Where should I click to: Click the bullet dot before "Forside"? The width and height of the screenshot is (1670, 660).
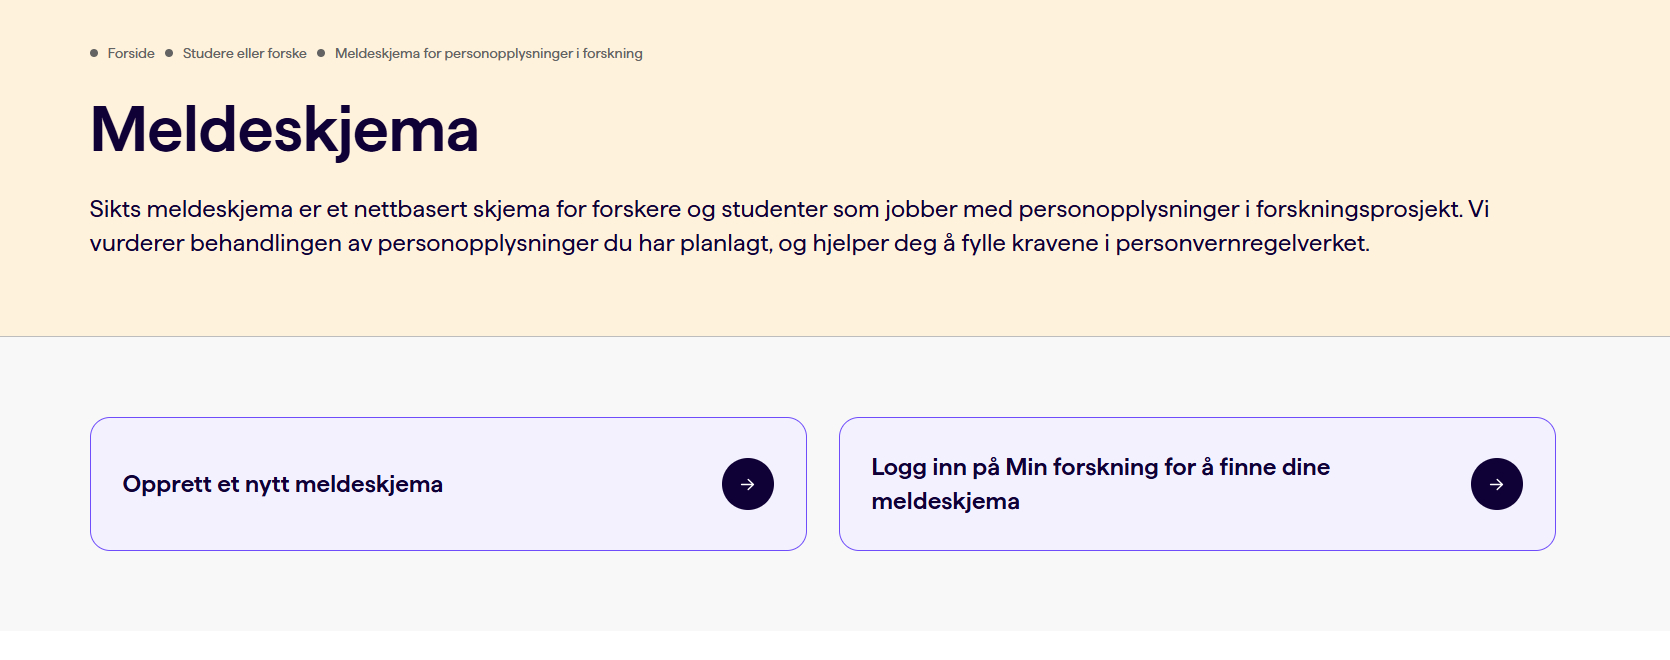(x=94, y=53)
